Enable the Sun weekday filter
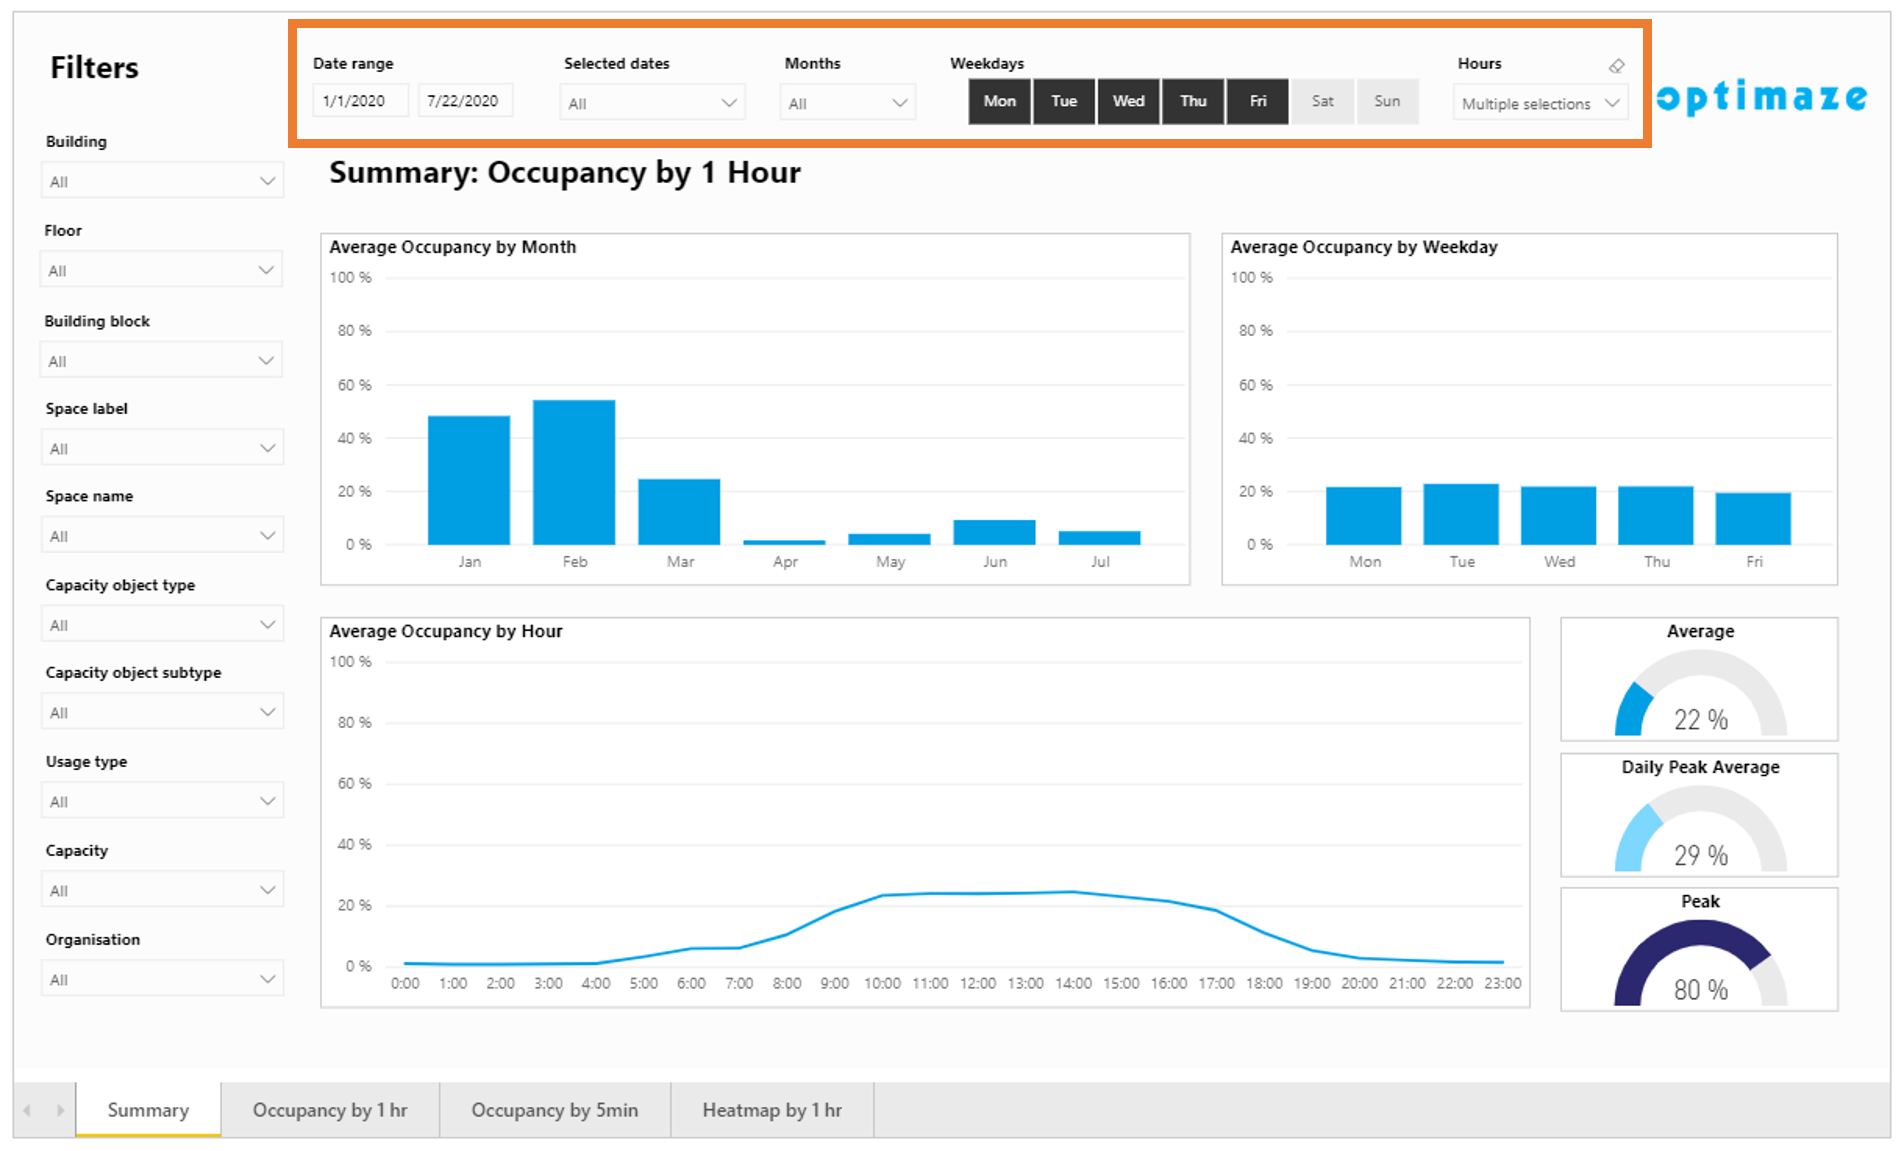Viewport: 1904px width, 1151px height. (1386, 101)
